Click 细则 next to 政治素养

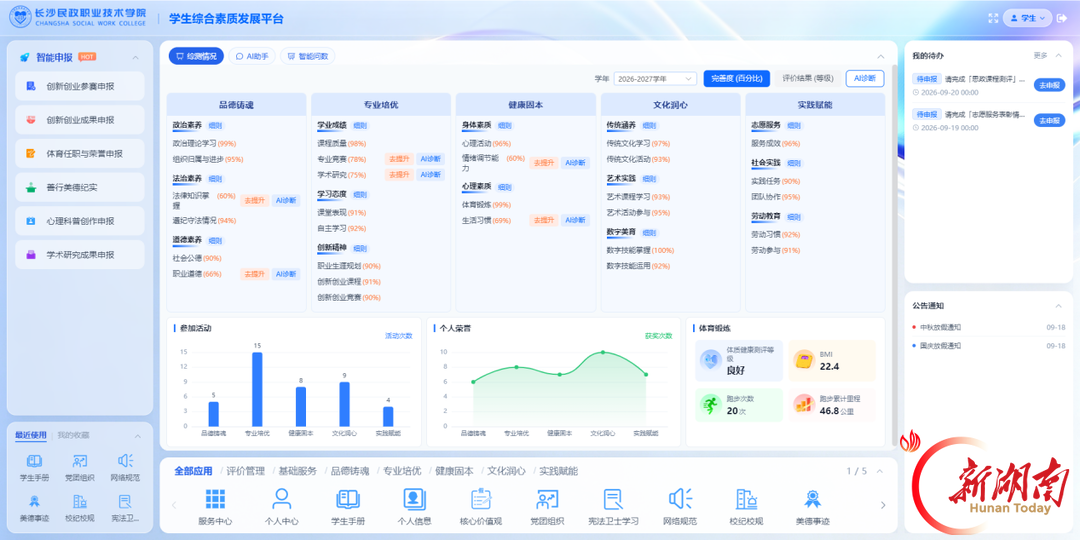click(216, 125)
